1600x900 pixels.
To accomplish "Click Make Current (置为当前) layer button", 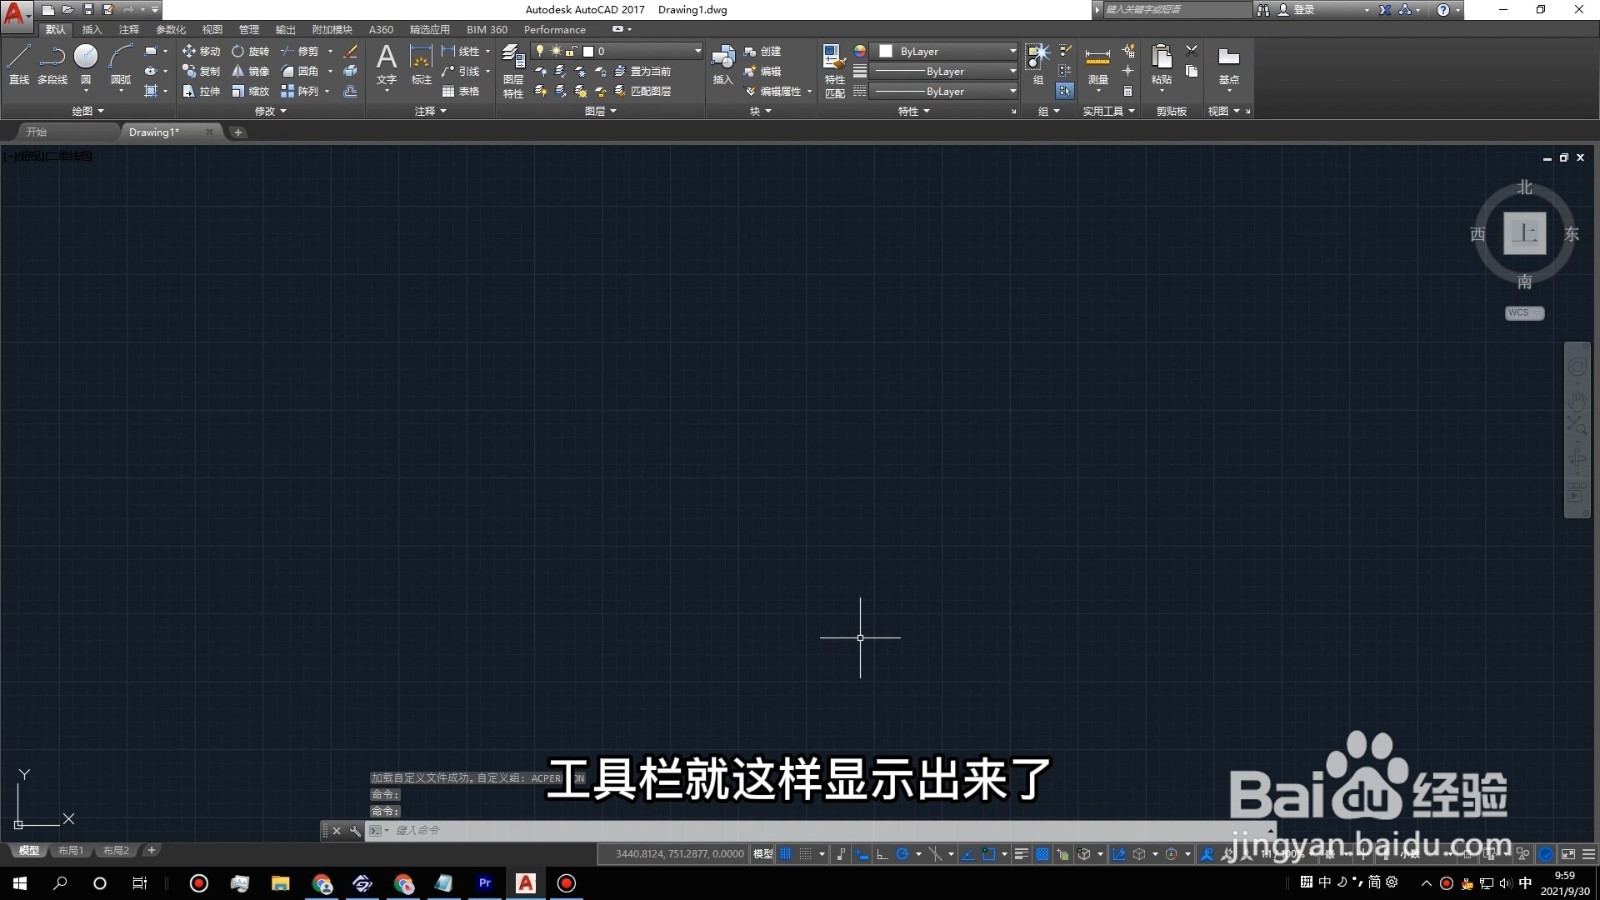I will pyautogui.click(x=642, y=71).
